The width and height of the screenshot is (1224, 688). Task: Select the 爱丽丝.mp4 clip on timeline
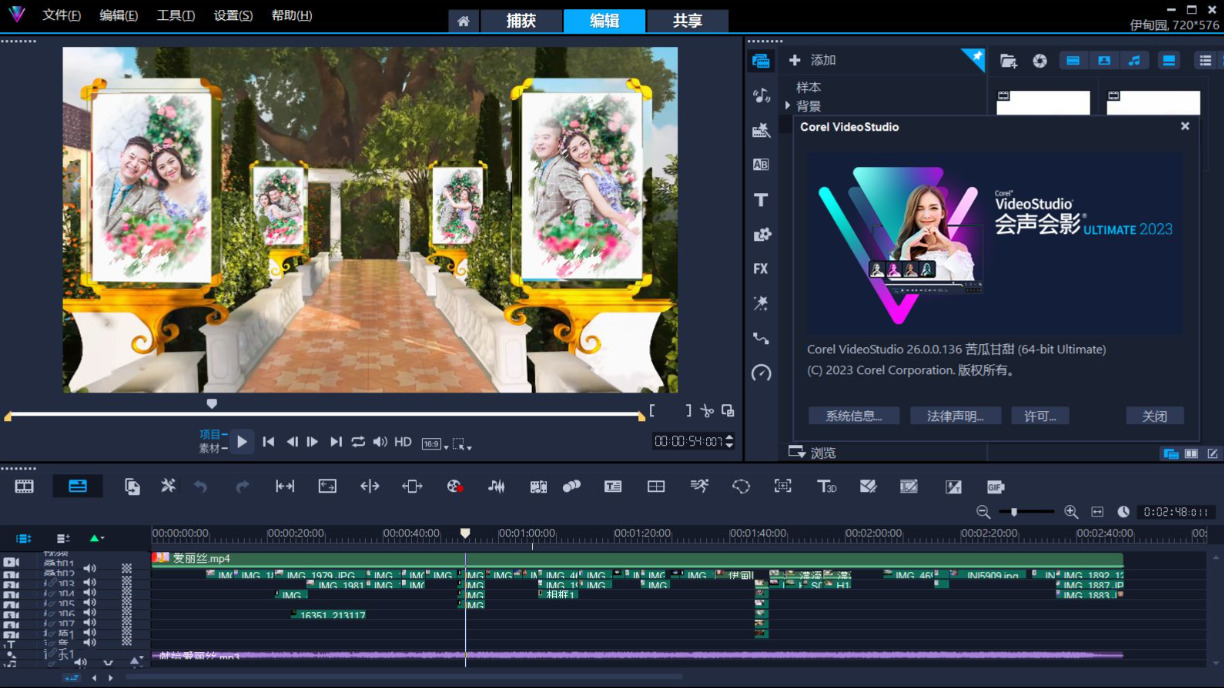point(637,558)
